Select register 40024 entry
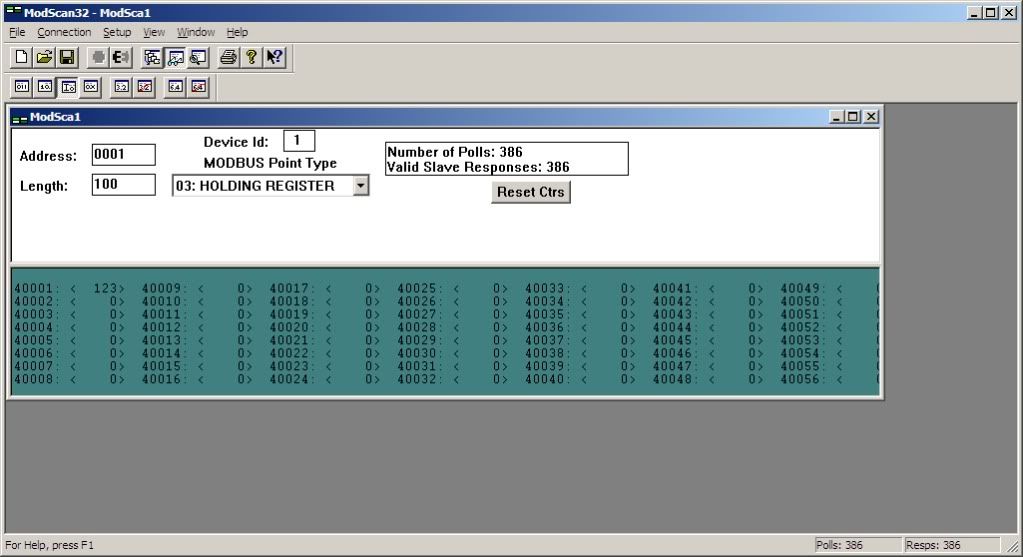The image size is (1023, 557). pyautogui.click(x=324, y=379)
